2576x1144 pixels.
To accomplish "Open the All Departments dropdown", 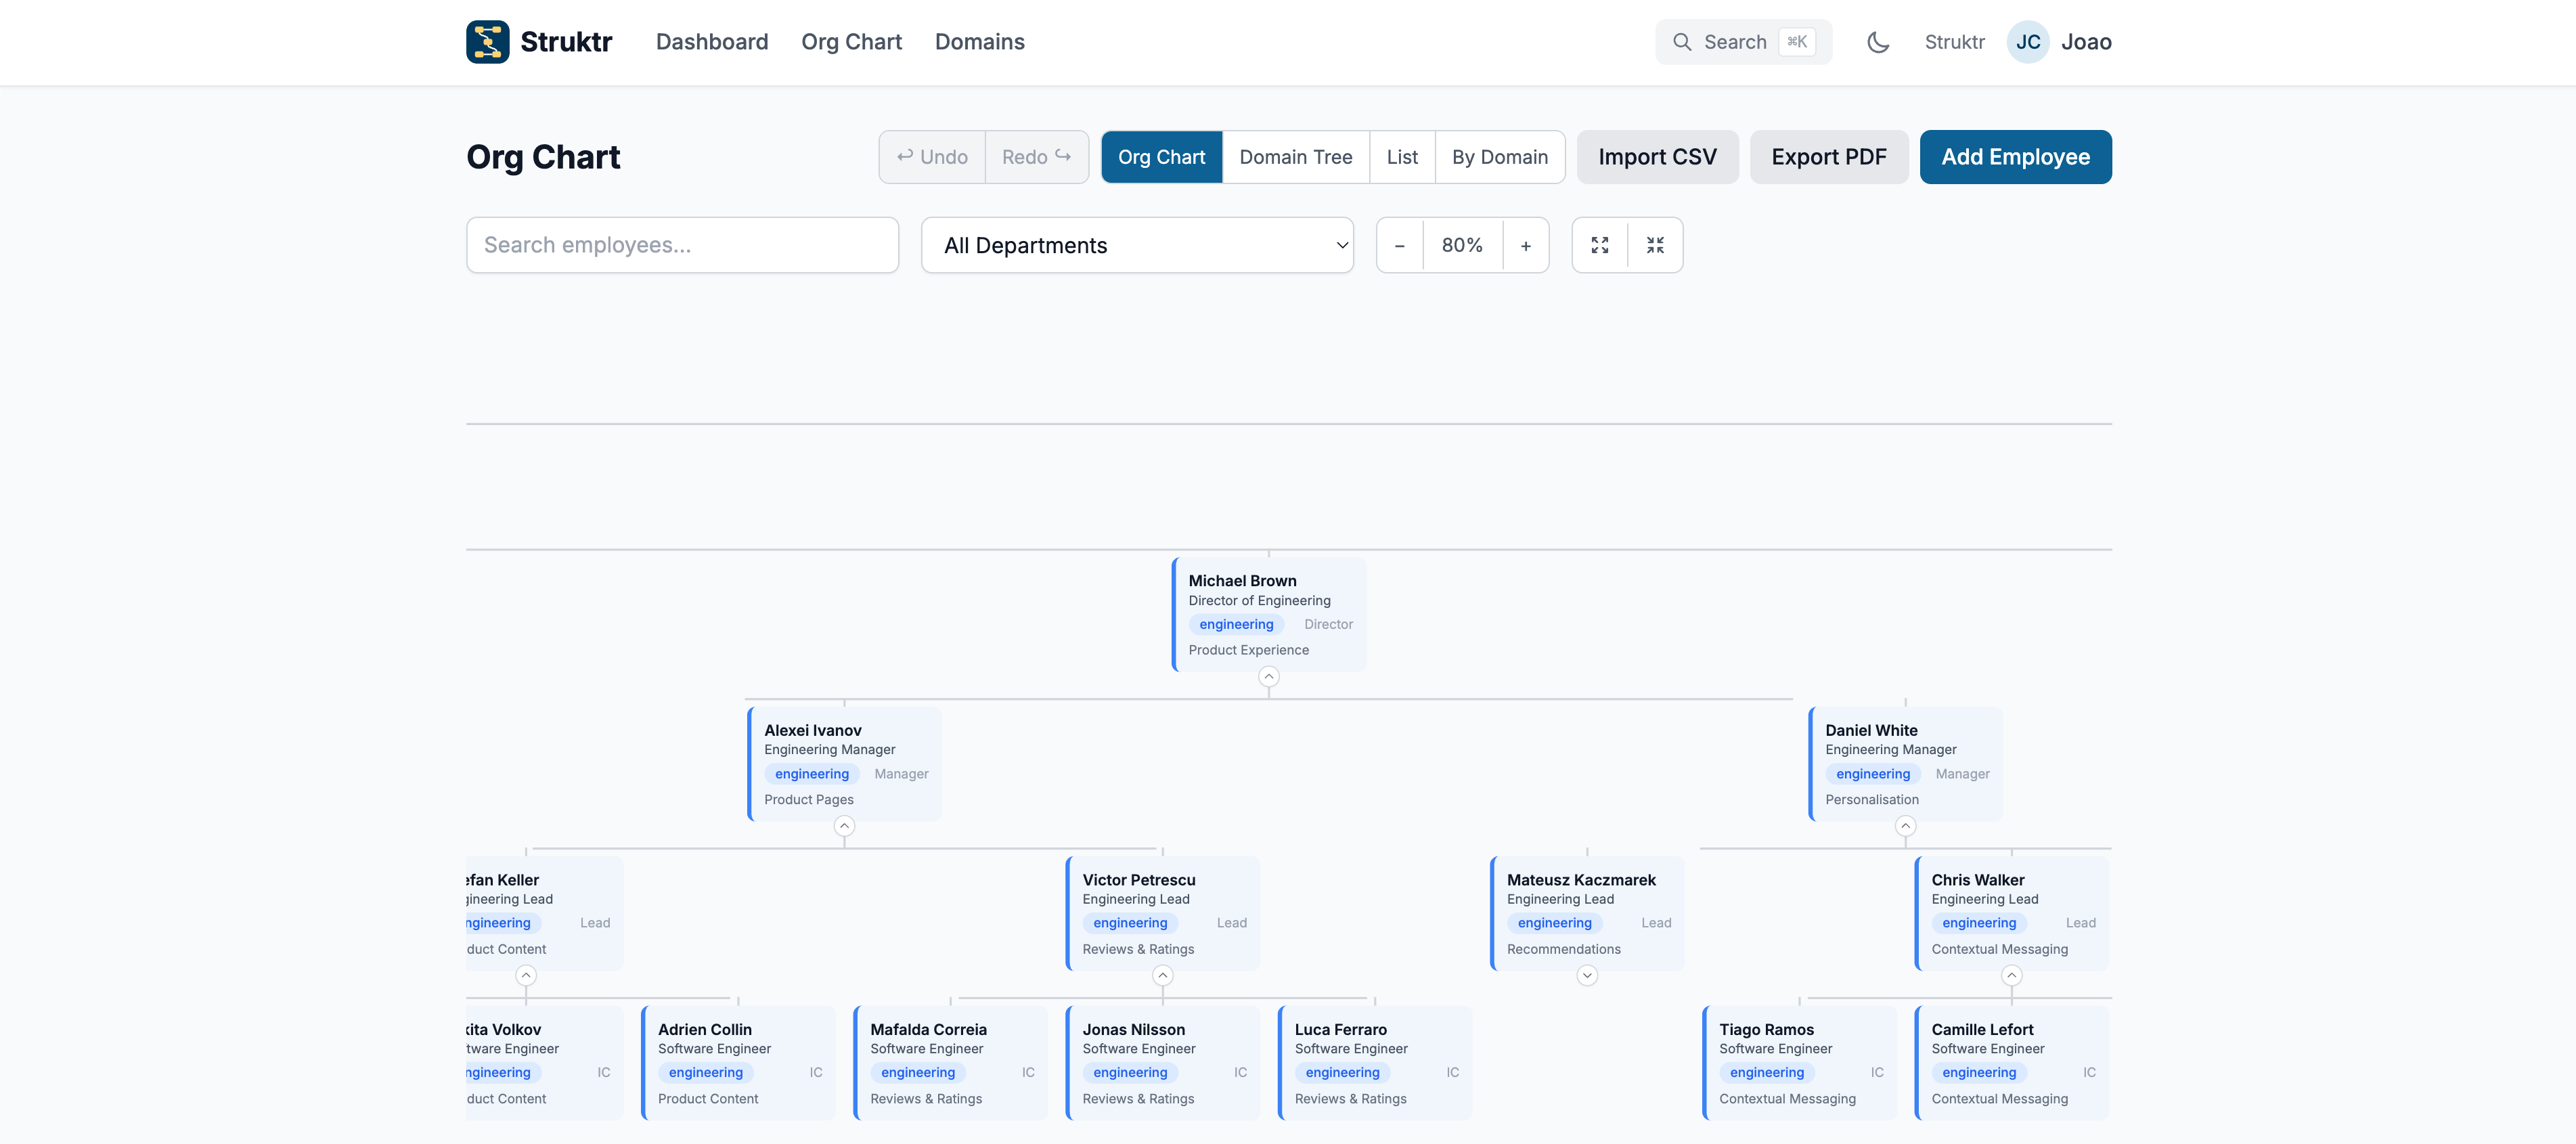I will click(x=1137, y=245).
